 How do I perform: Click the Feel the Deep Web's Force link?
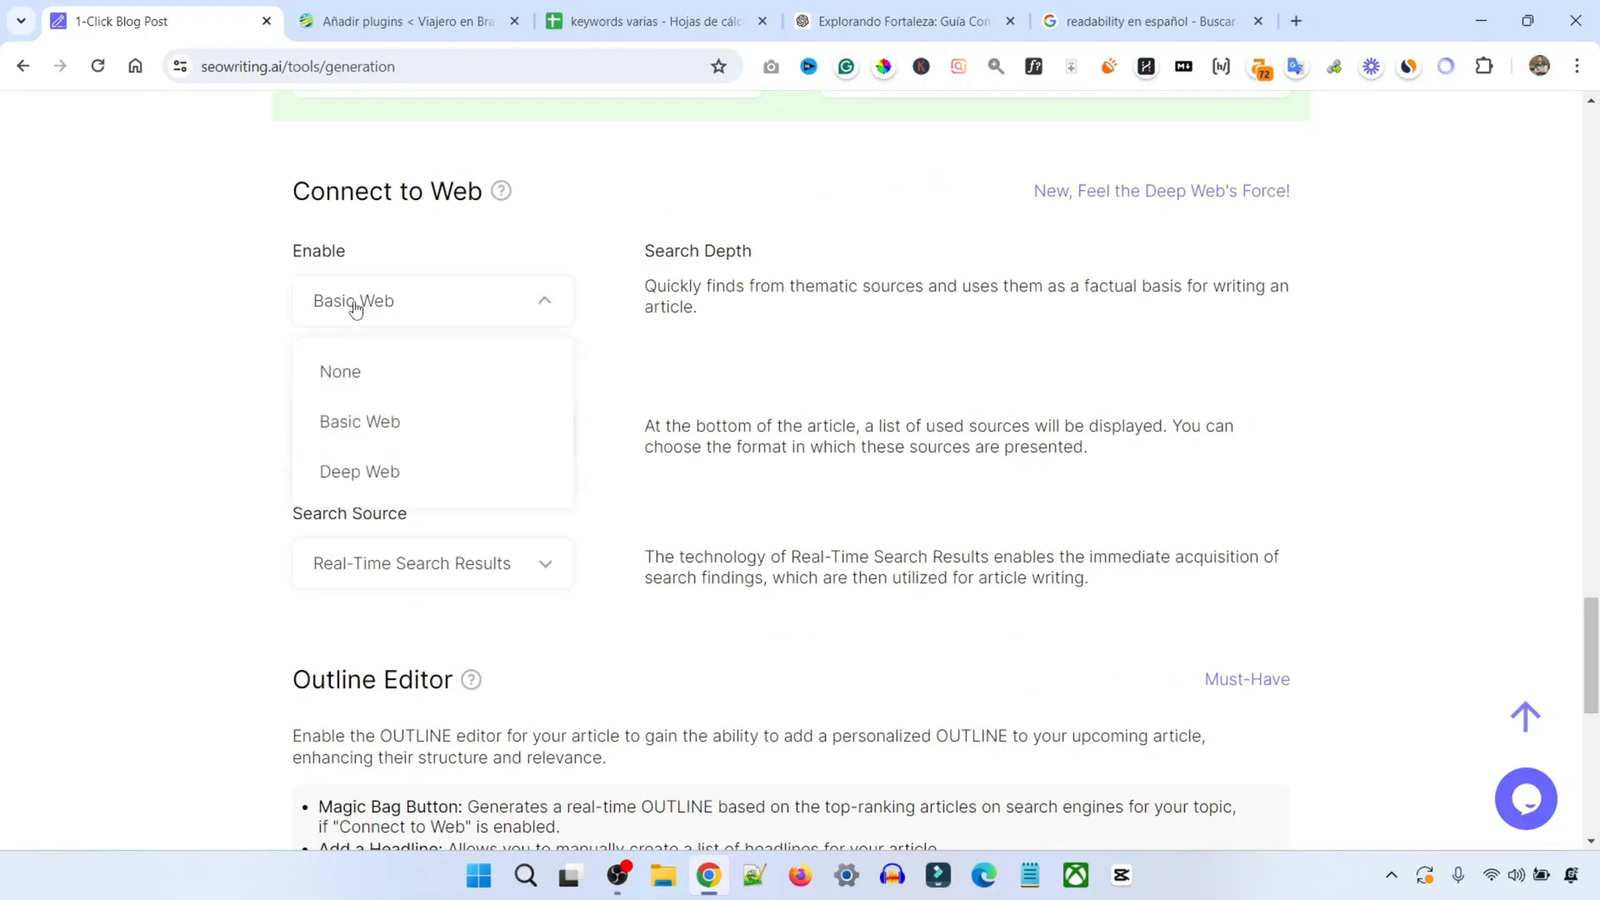pos(1161,190)
